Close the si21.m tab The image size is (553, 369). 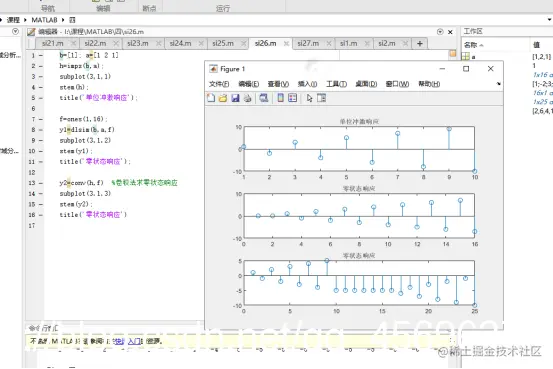click(x=73, y=43)
